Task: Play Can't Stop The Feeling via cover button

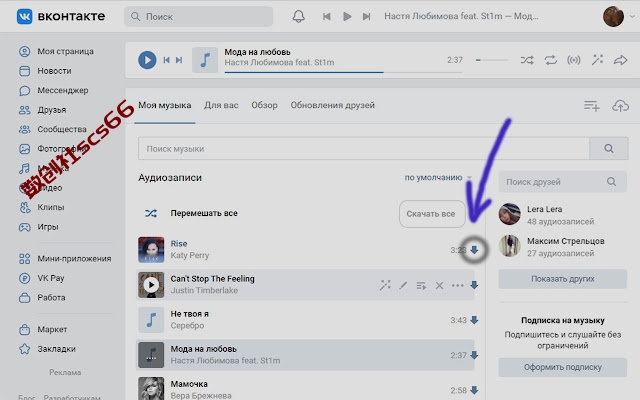Action: click(151, 285)
